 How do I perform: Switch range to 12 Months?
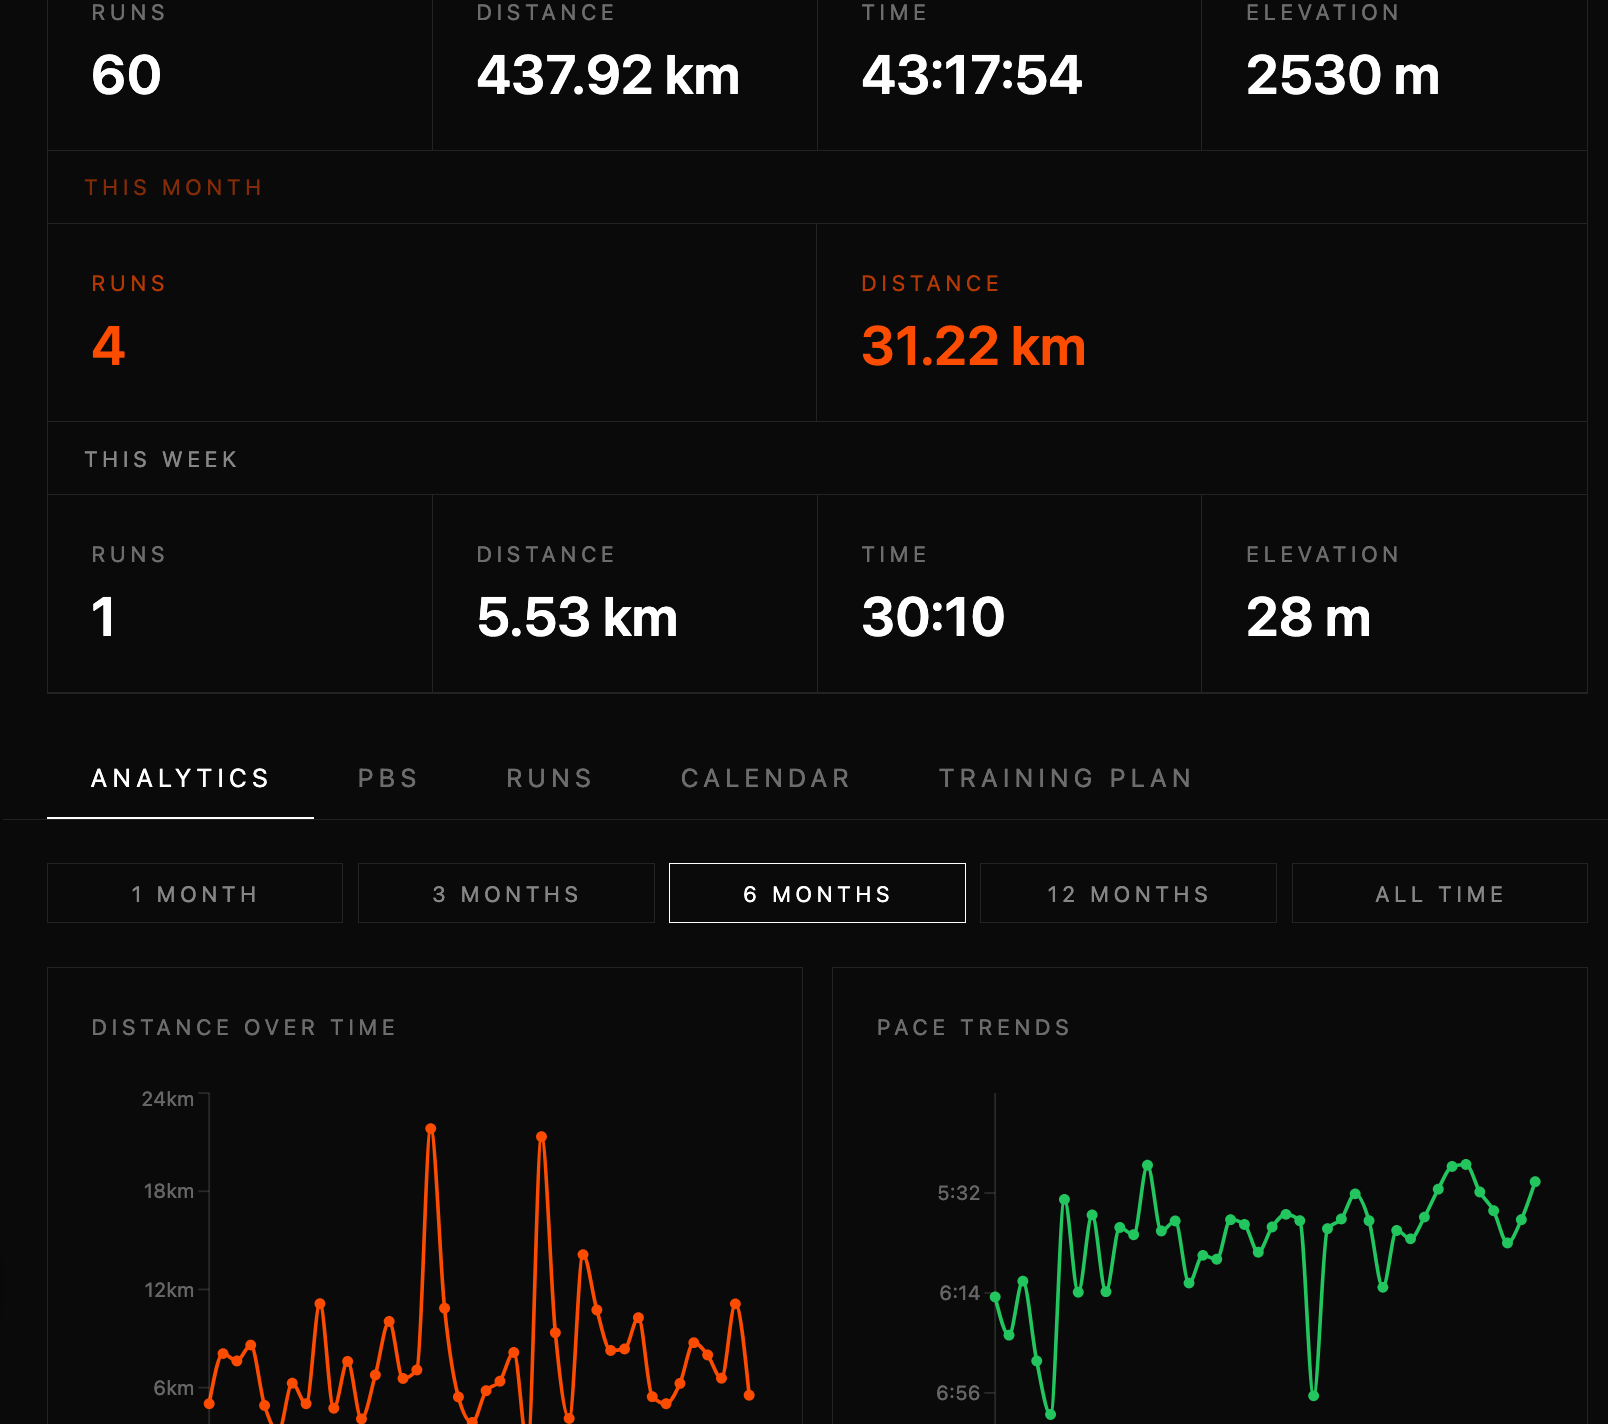(x=1128, y=893)
